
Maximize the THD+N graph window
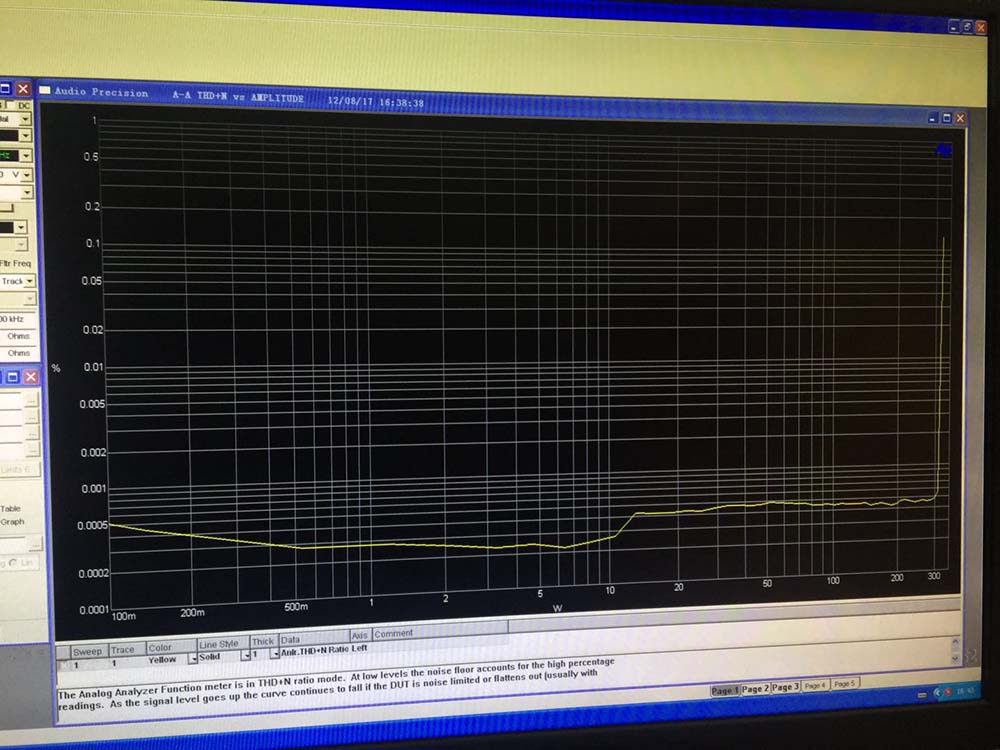pyautogui.click(x=946, y=118)
